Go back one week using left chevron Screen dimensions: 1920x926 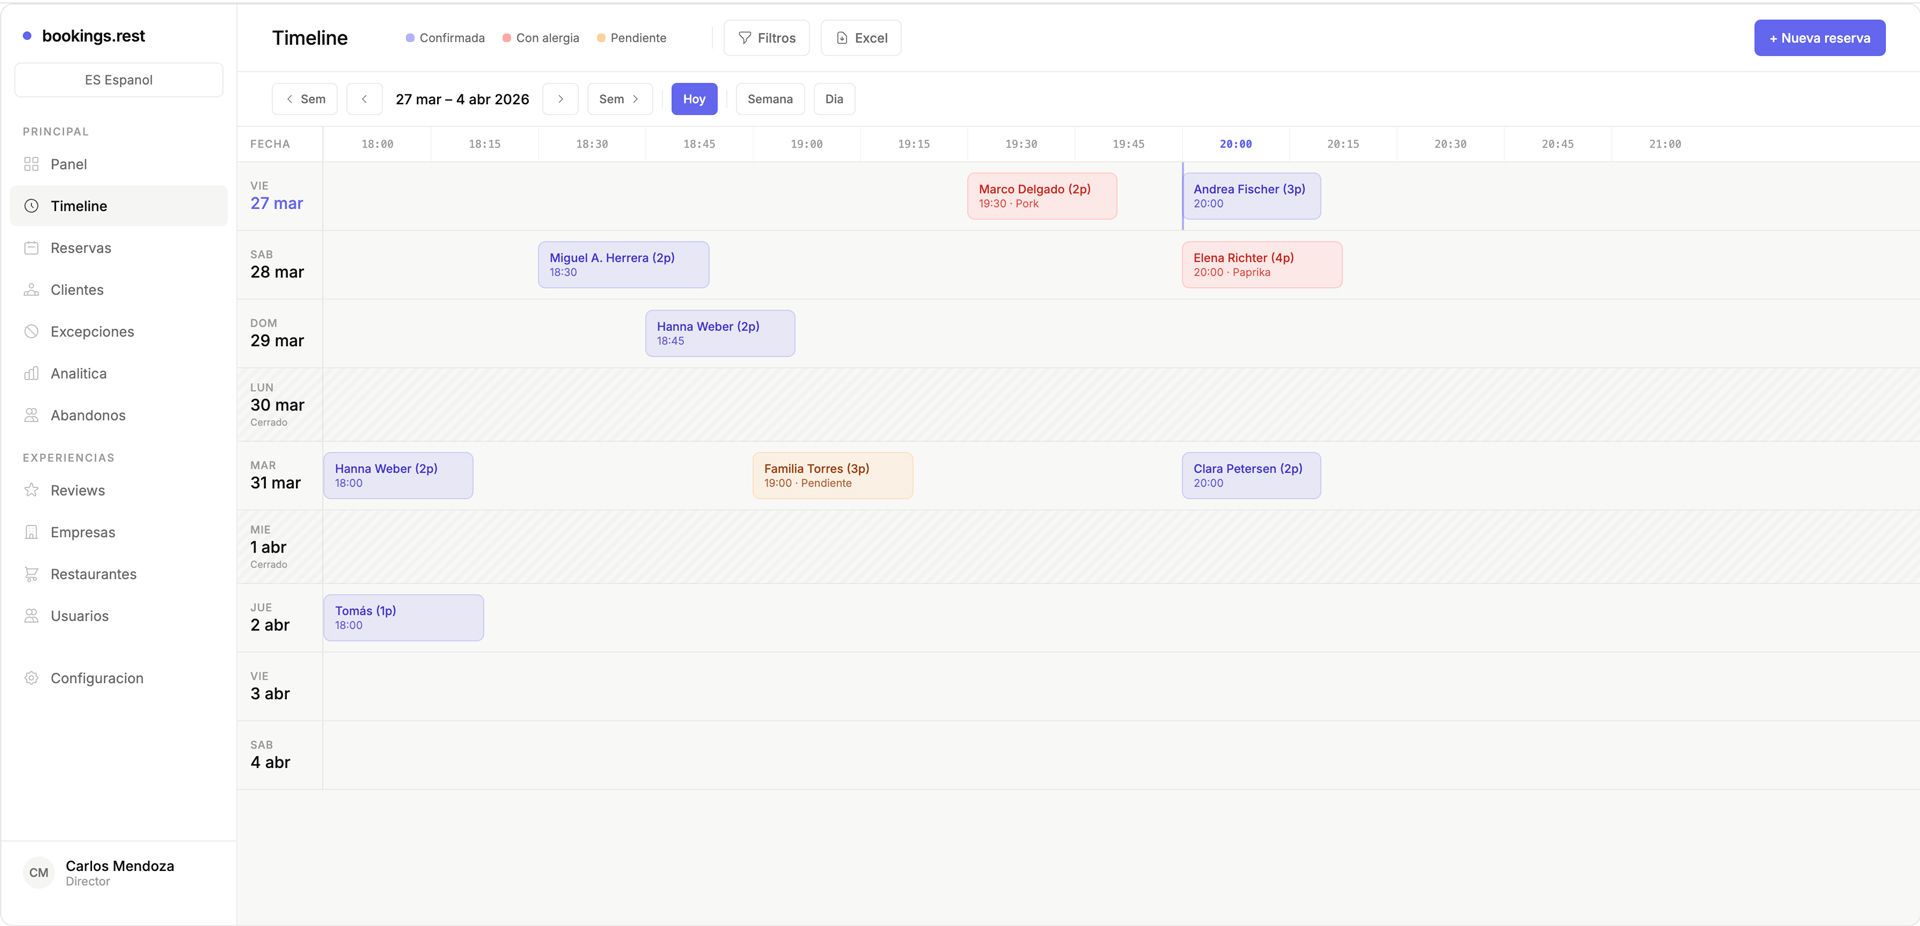(x=364, y=99)
